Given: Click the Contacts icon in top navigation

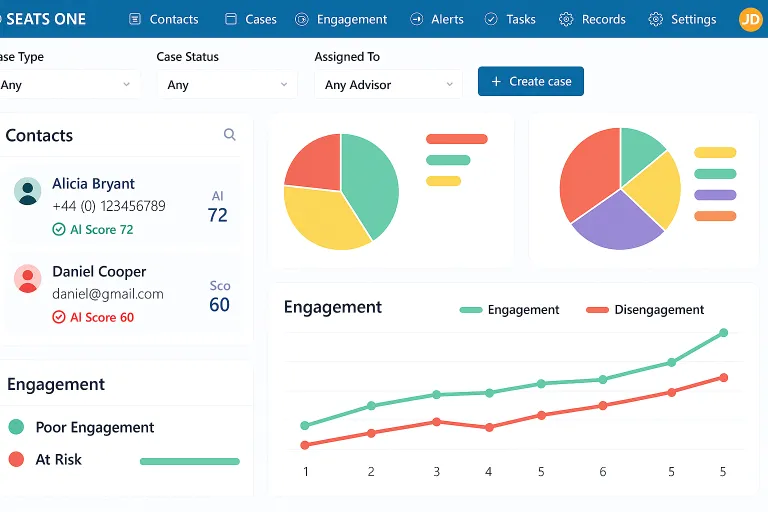Looking at the screenshot, I should [x=135, y=19].
